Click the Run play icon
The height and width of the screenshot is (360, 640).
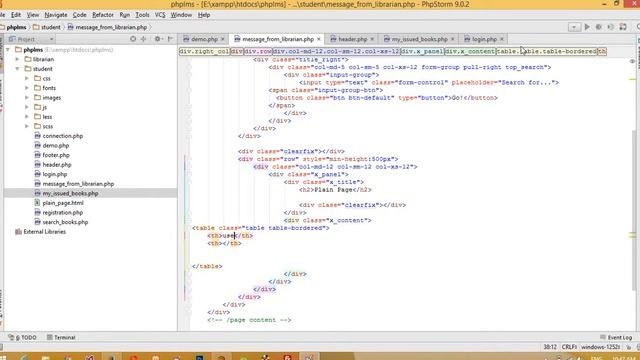coord(587,27)
